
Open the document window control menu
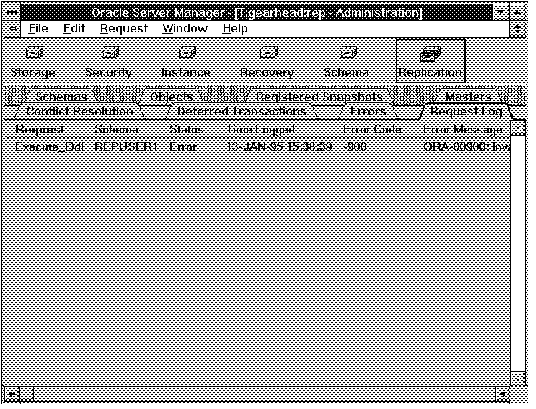tap(12, 28)
